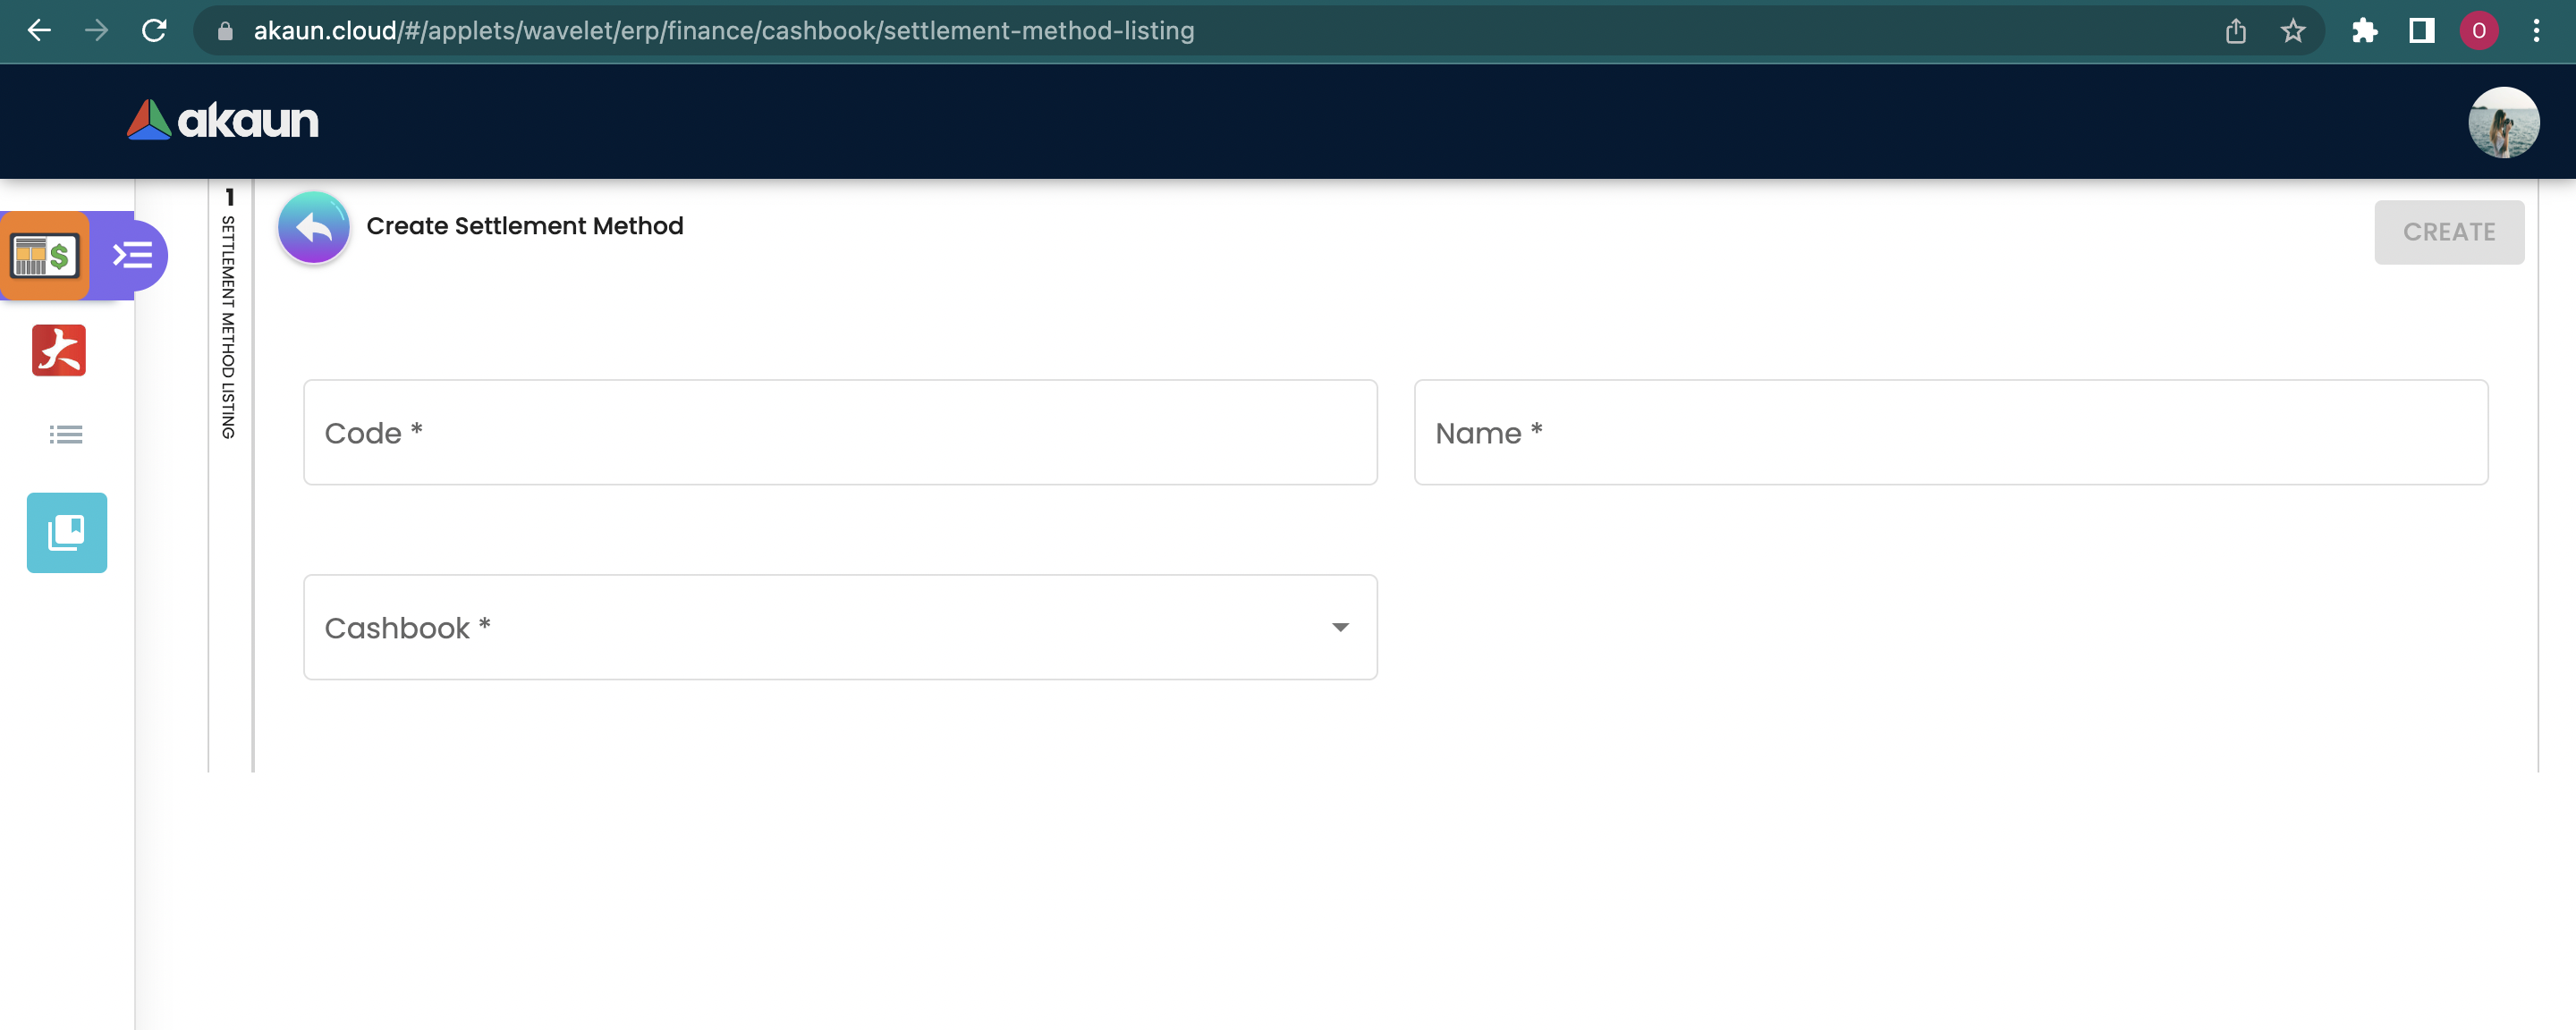
Task: Click the browser share icon
Action: coord(2236,31)
